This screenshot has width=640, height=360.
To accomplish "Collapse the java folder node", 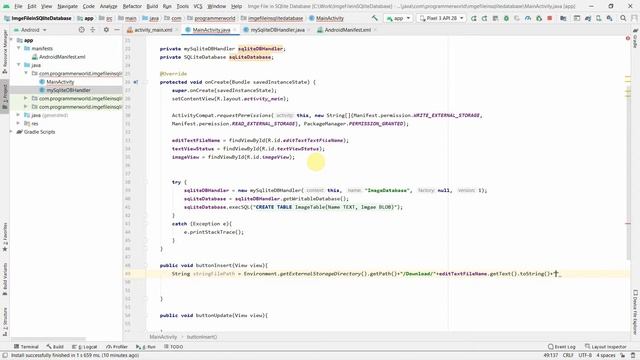I will pos(18,65).
